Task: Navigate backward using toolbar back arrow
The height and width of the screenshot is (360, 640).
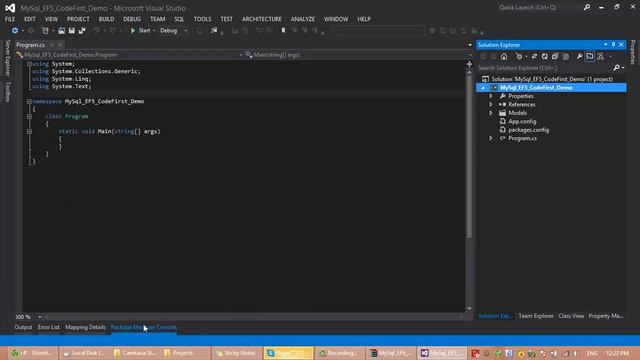Action: pyautogui.click(x=15, y=31)
